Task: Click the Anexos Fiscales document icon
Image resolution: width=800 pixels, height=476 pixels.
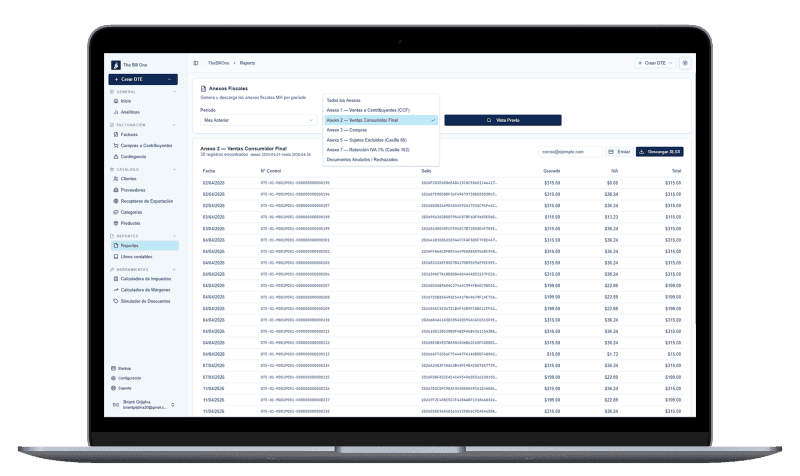Action: 203,89
